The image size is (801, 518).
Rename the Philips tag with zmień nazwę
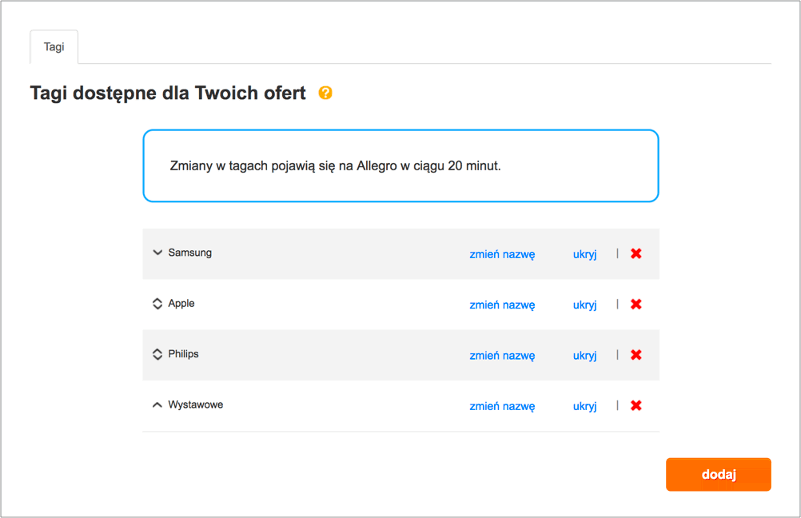[502, 355]
